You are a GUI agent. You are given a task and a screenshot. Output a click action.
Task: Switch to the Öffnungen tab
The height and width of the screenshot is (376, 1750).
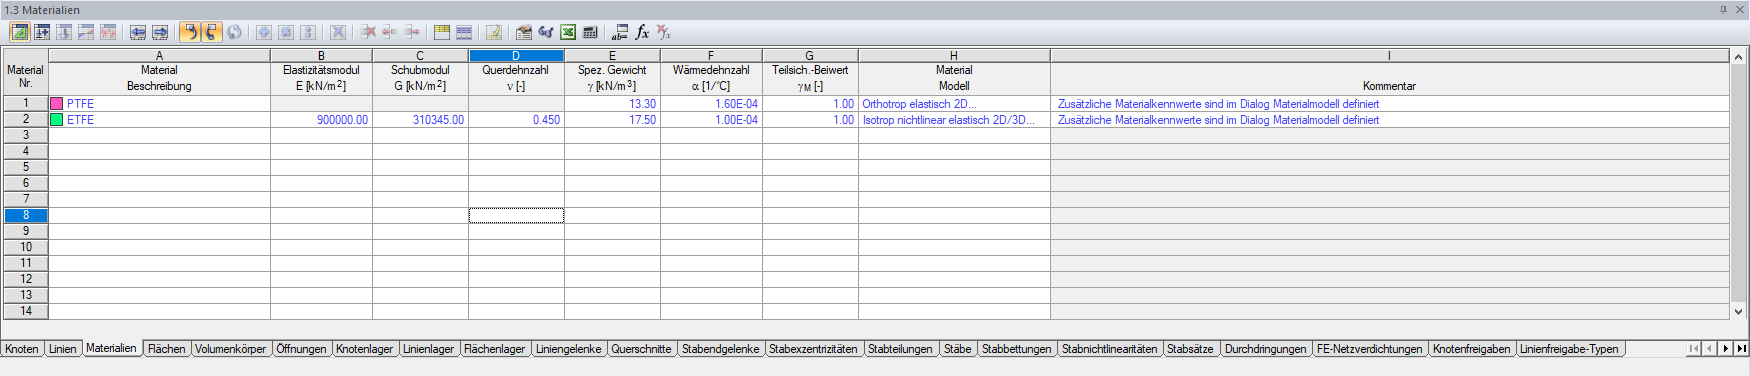302,349
